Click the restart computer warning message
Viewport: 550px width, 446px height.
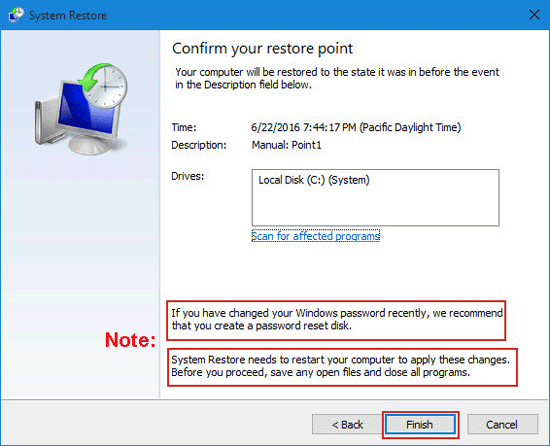click(x=340, y=366)
